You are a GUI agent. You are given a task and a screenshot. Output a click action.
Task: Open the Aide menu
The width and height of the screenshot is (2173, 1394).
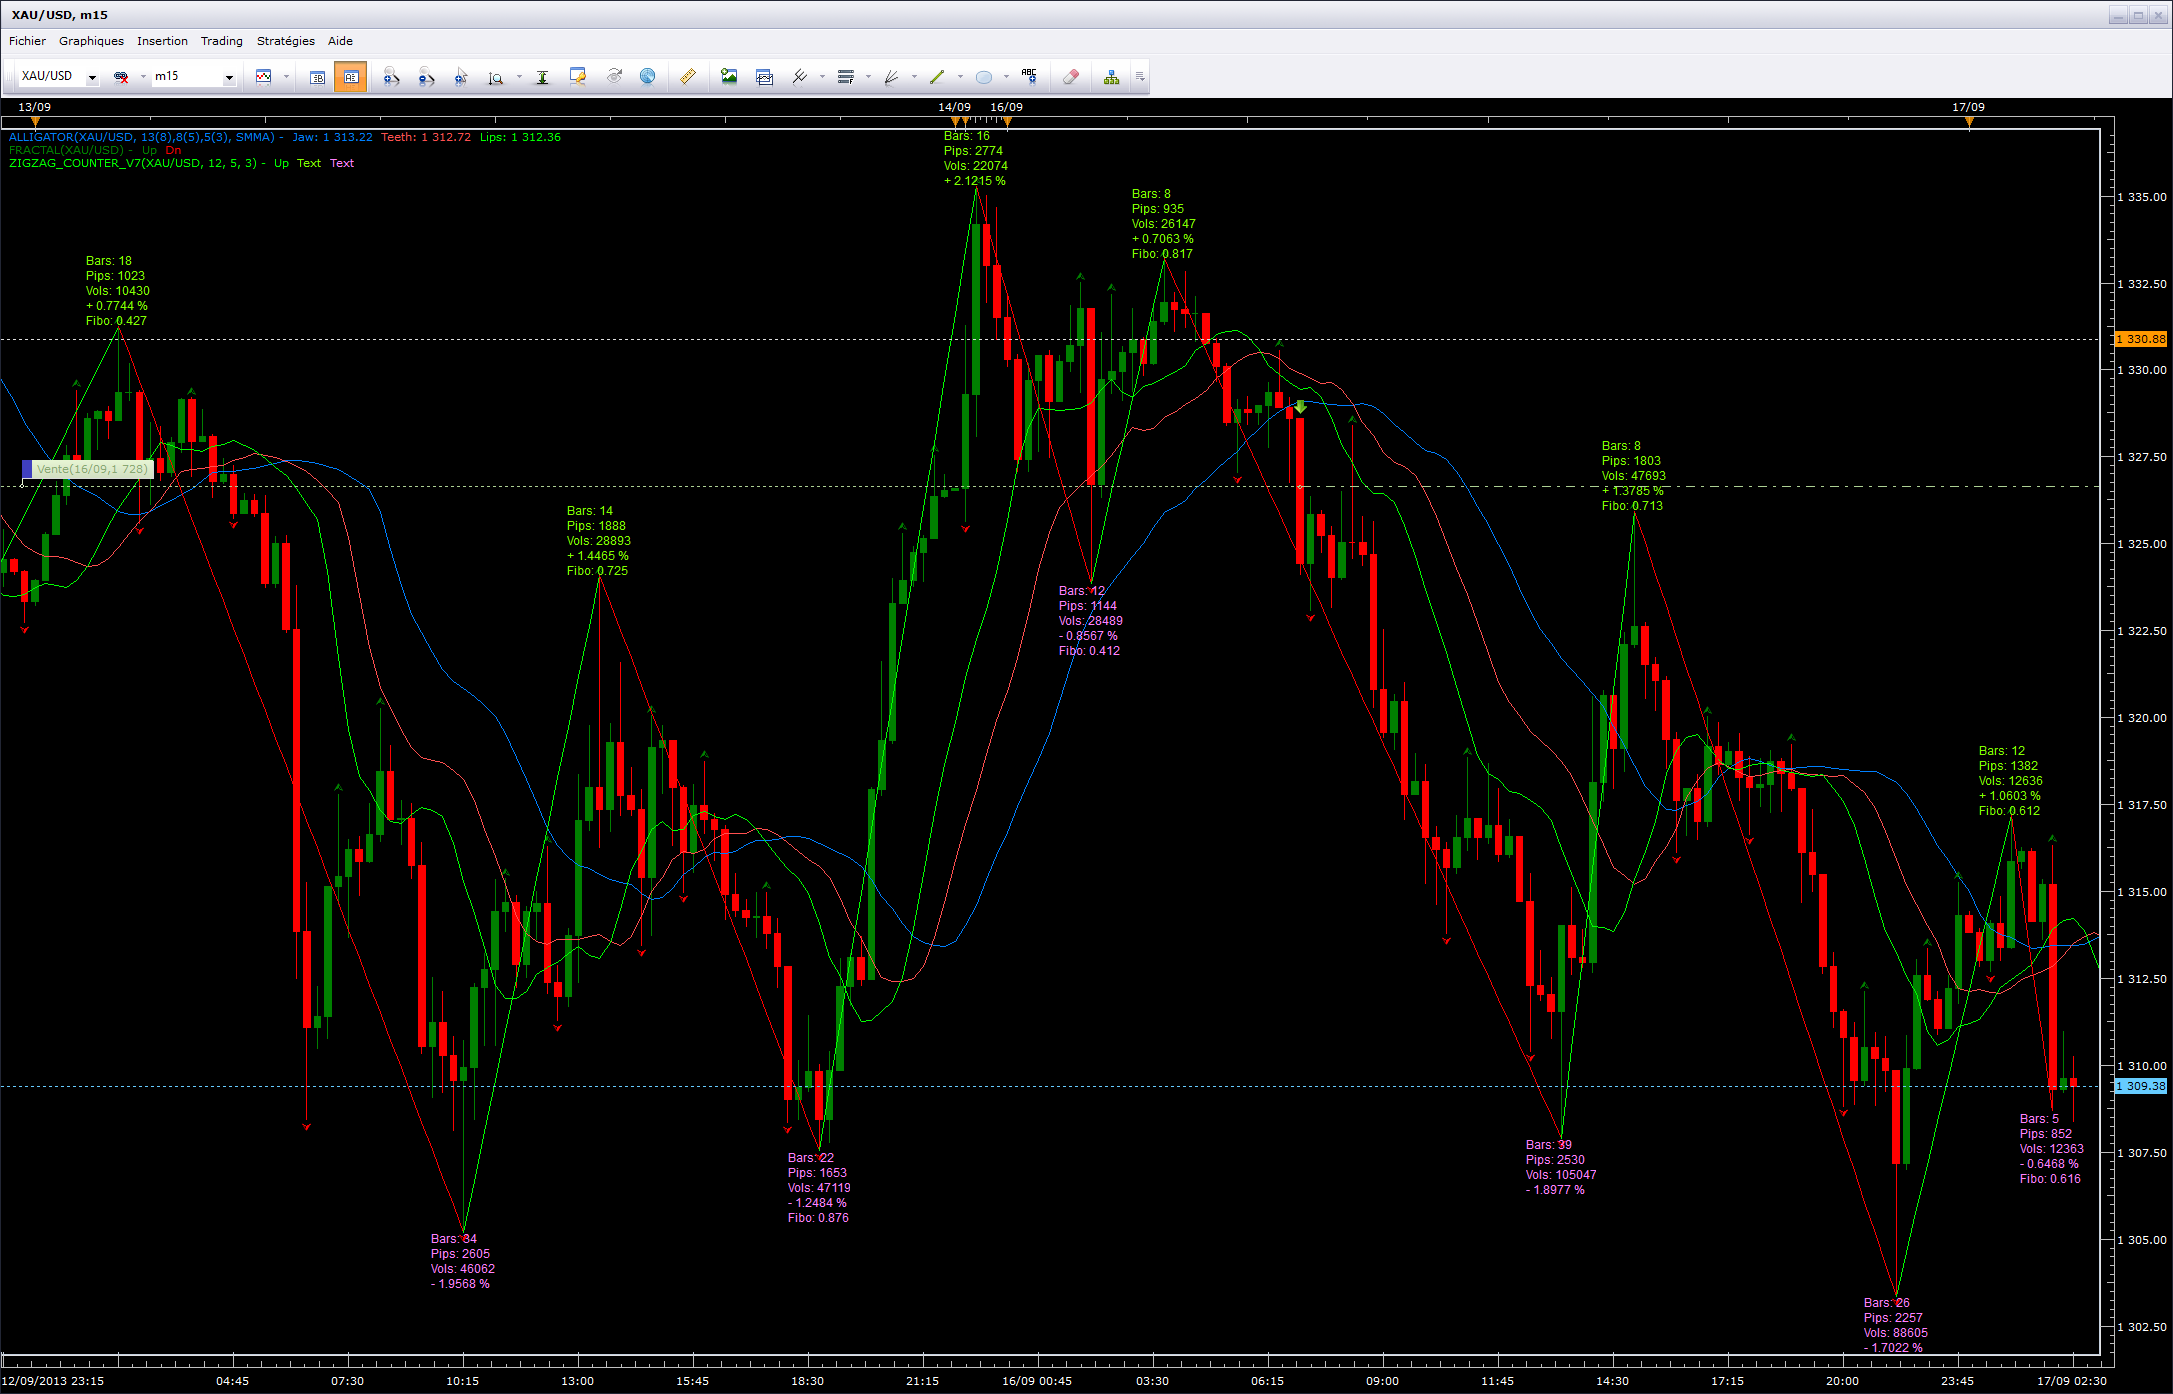click(x=340, y=41)
